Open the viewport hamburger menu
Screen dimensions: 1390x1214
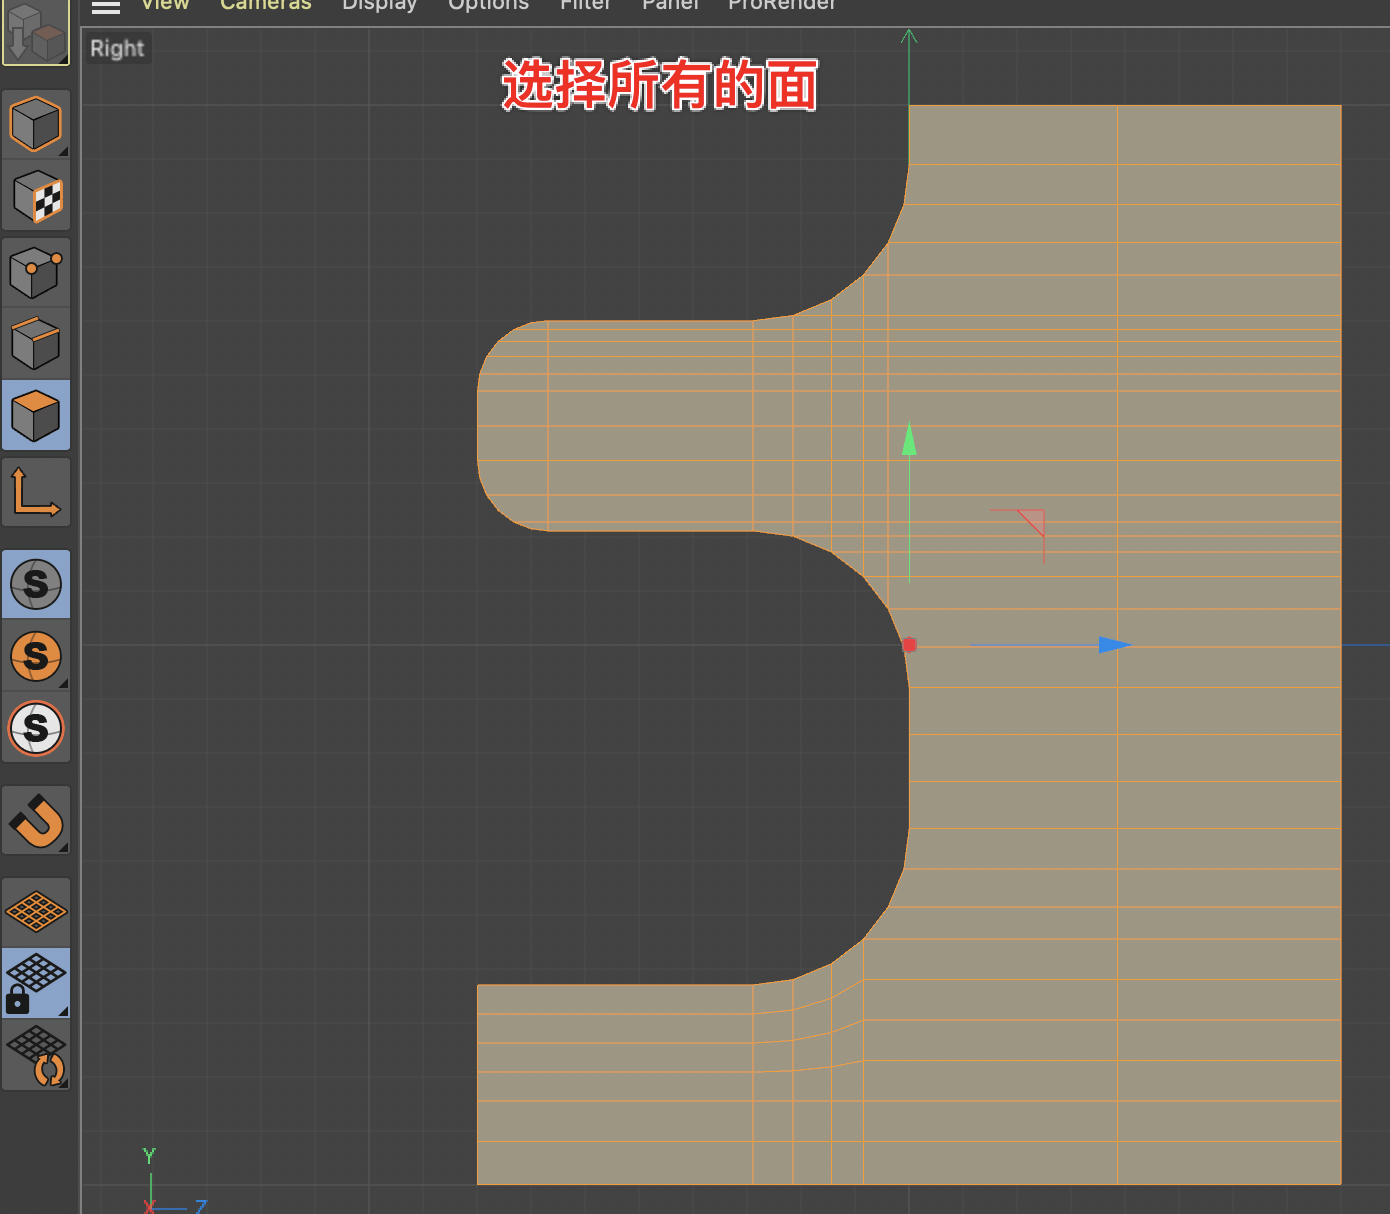(106, 6)
